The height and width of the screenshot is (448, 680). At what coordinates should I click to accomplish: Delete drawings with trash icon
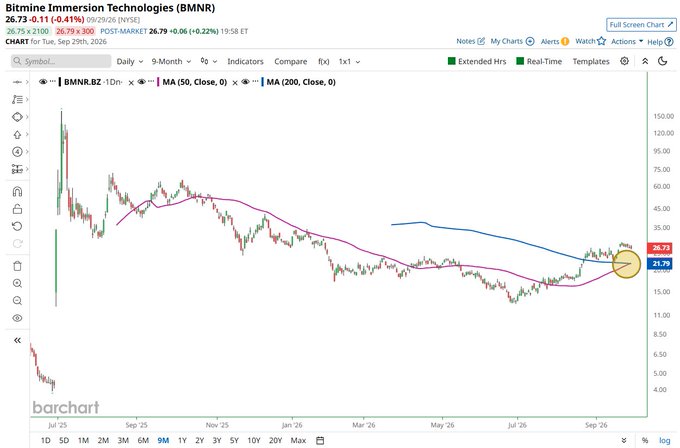coord(17,266)
